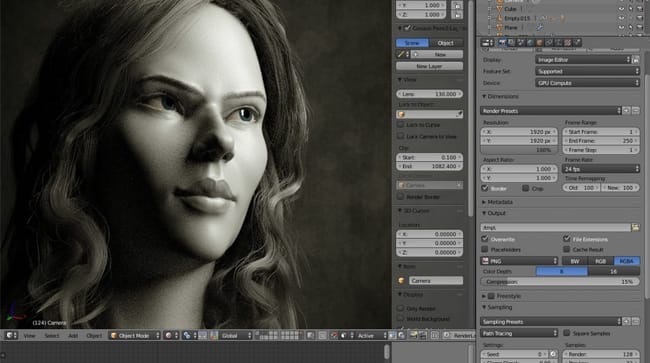Image resolution: width=650 pixels, height=363 pixels.
Task: Open the View menu in 3D header
Action: coord(29,336)
